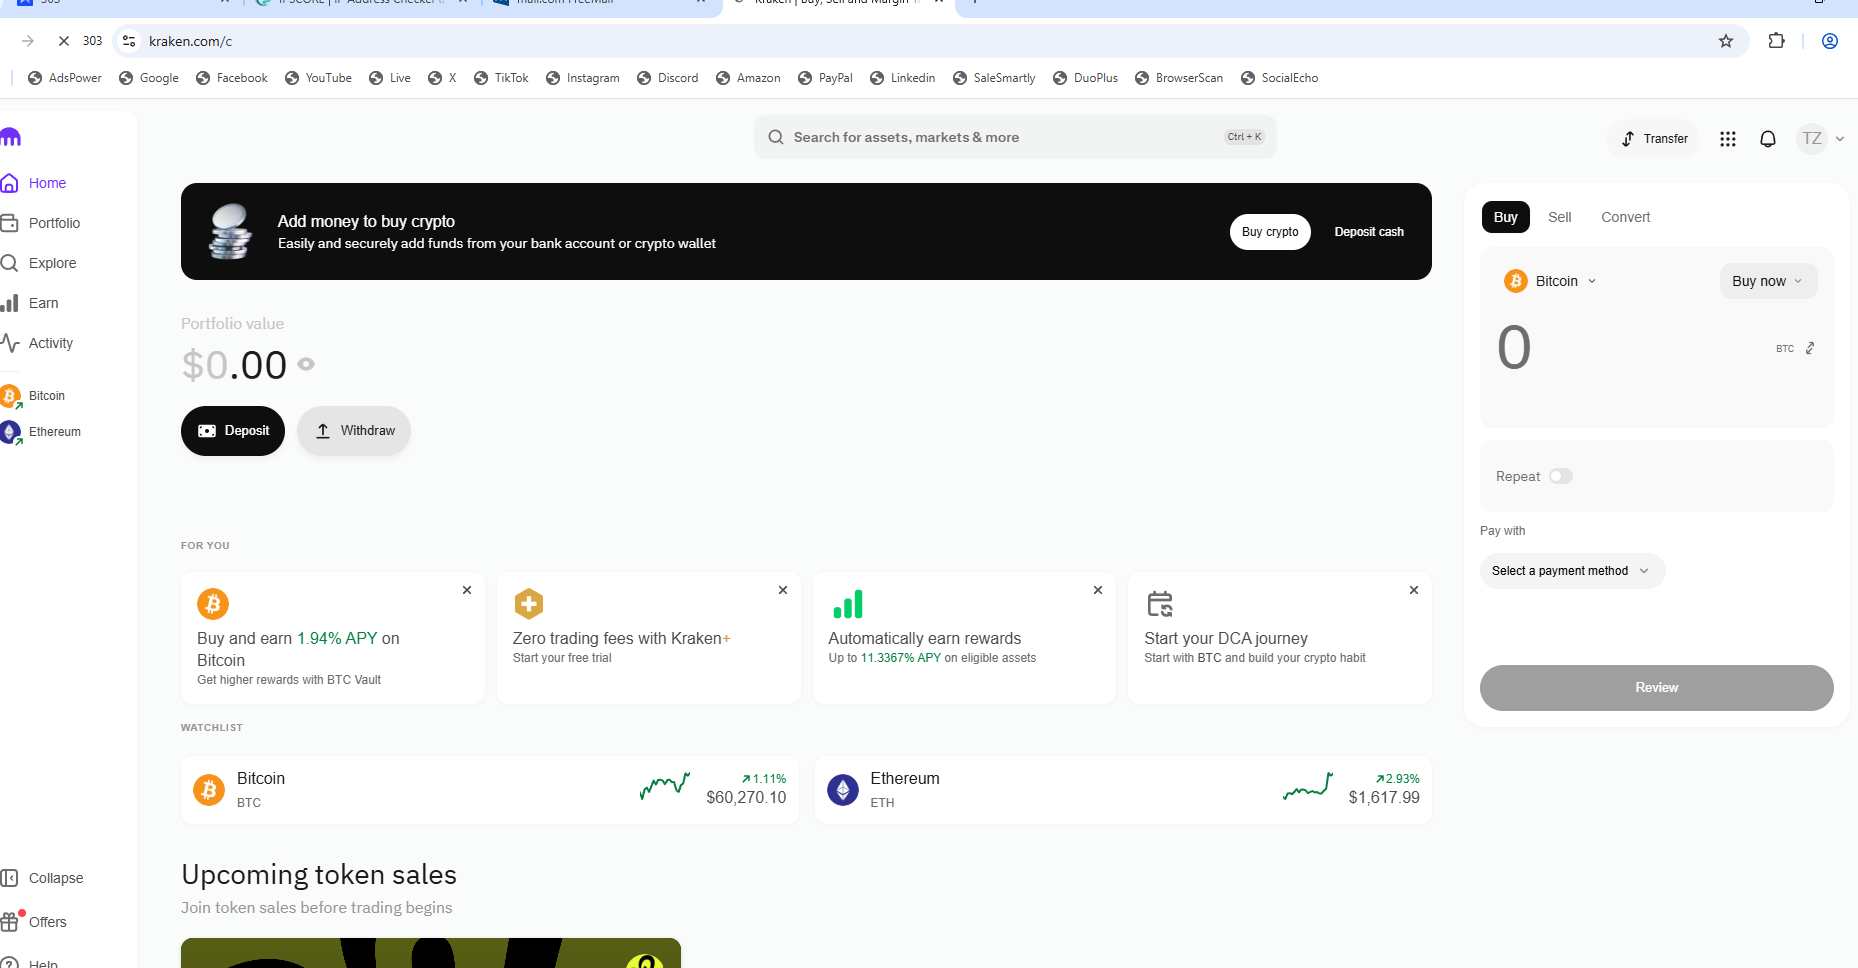Open the Offers gift icon
The height and width of the screenshot is (968, 1858).
[x=10, y=922]
